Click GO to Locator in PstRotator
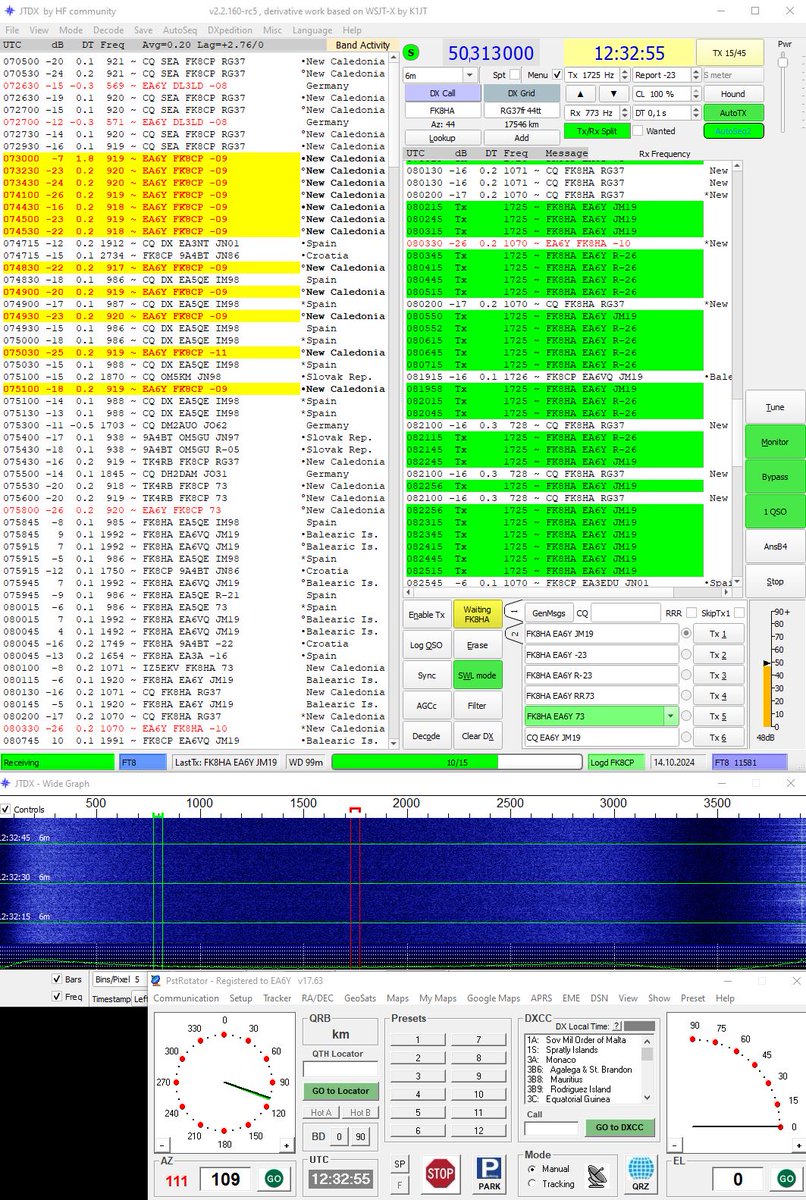The height and width of the screenshot is (1200, 806). tap(340, 1090)
